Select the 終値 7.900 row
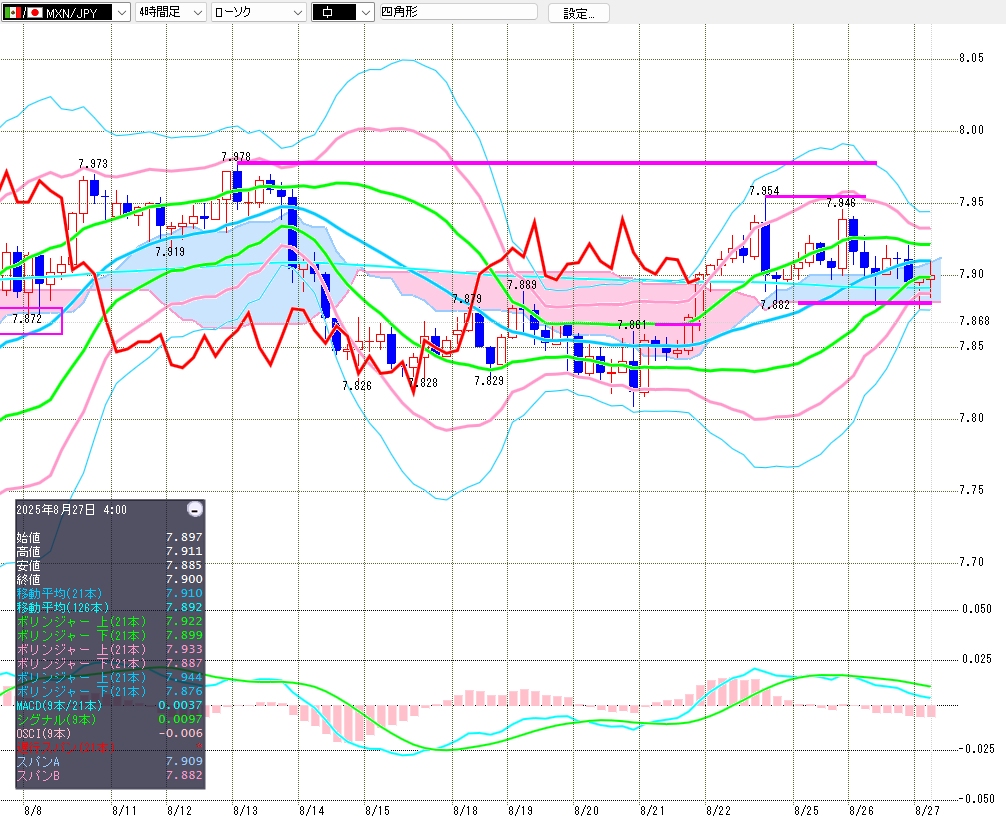The height and width of the screenshot is (820, 1006). point(109,579)
